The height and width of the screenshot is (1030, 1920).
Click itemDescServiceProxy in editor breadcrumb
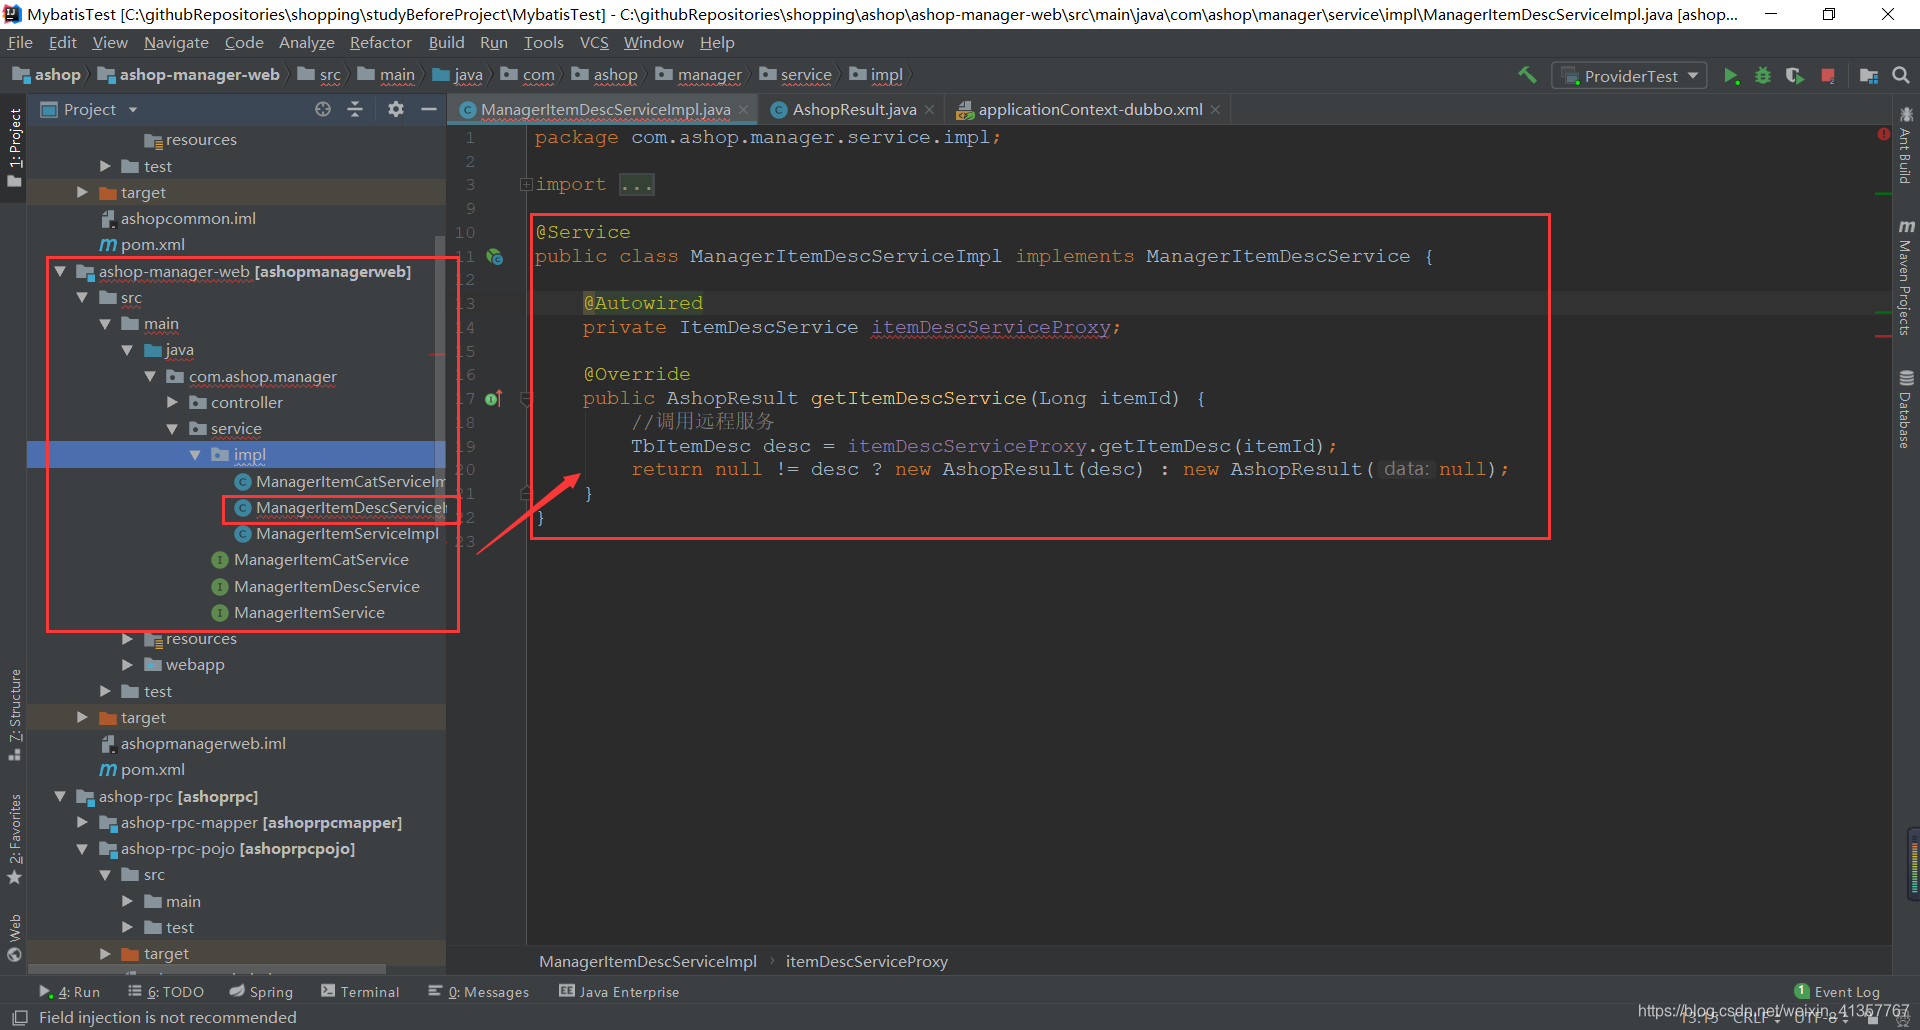pos(867,962)
